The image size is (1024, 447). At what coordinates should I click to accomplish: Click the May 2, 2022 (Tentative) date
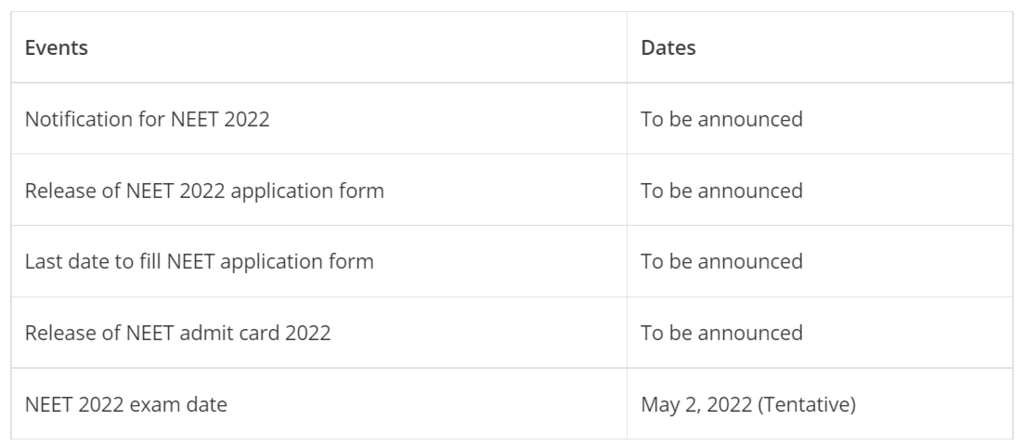748,405
